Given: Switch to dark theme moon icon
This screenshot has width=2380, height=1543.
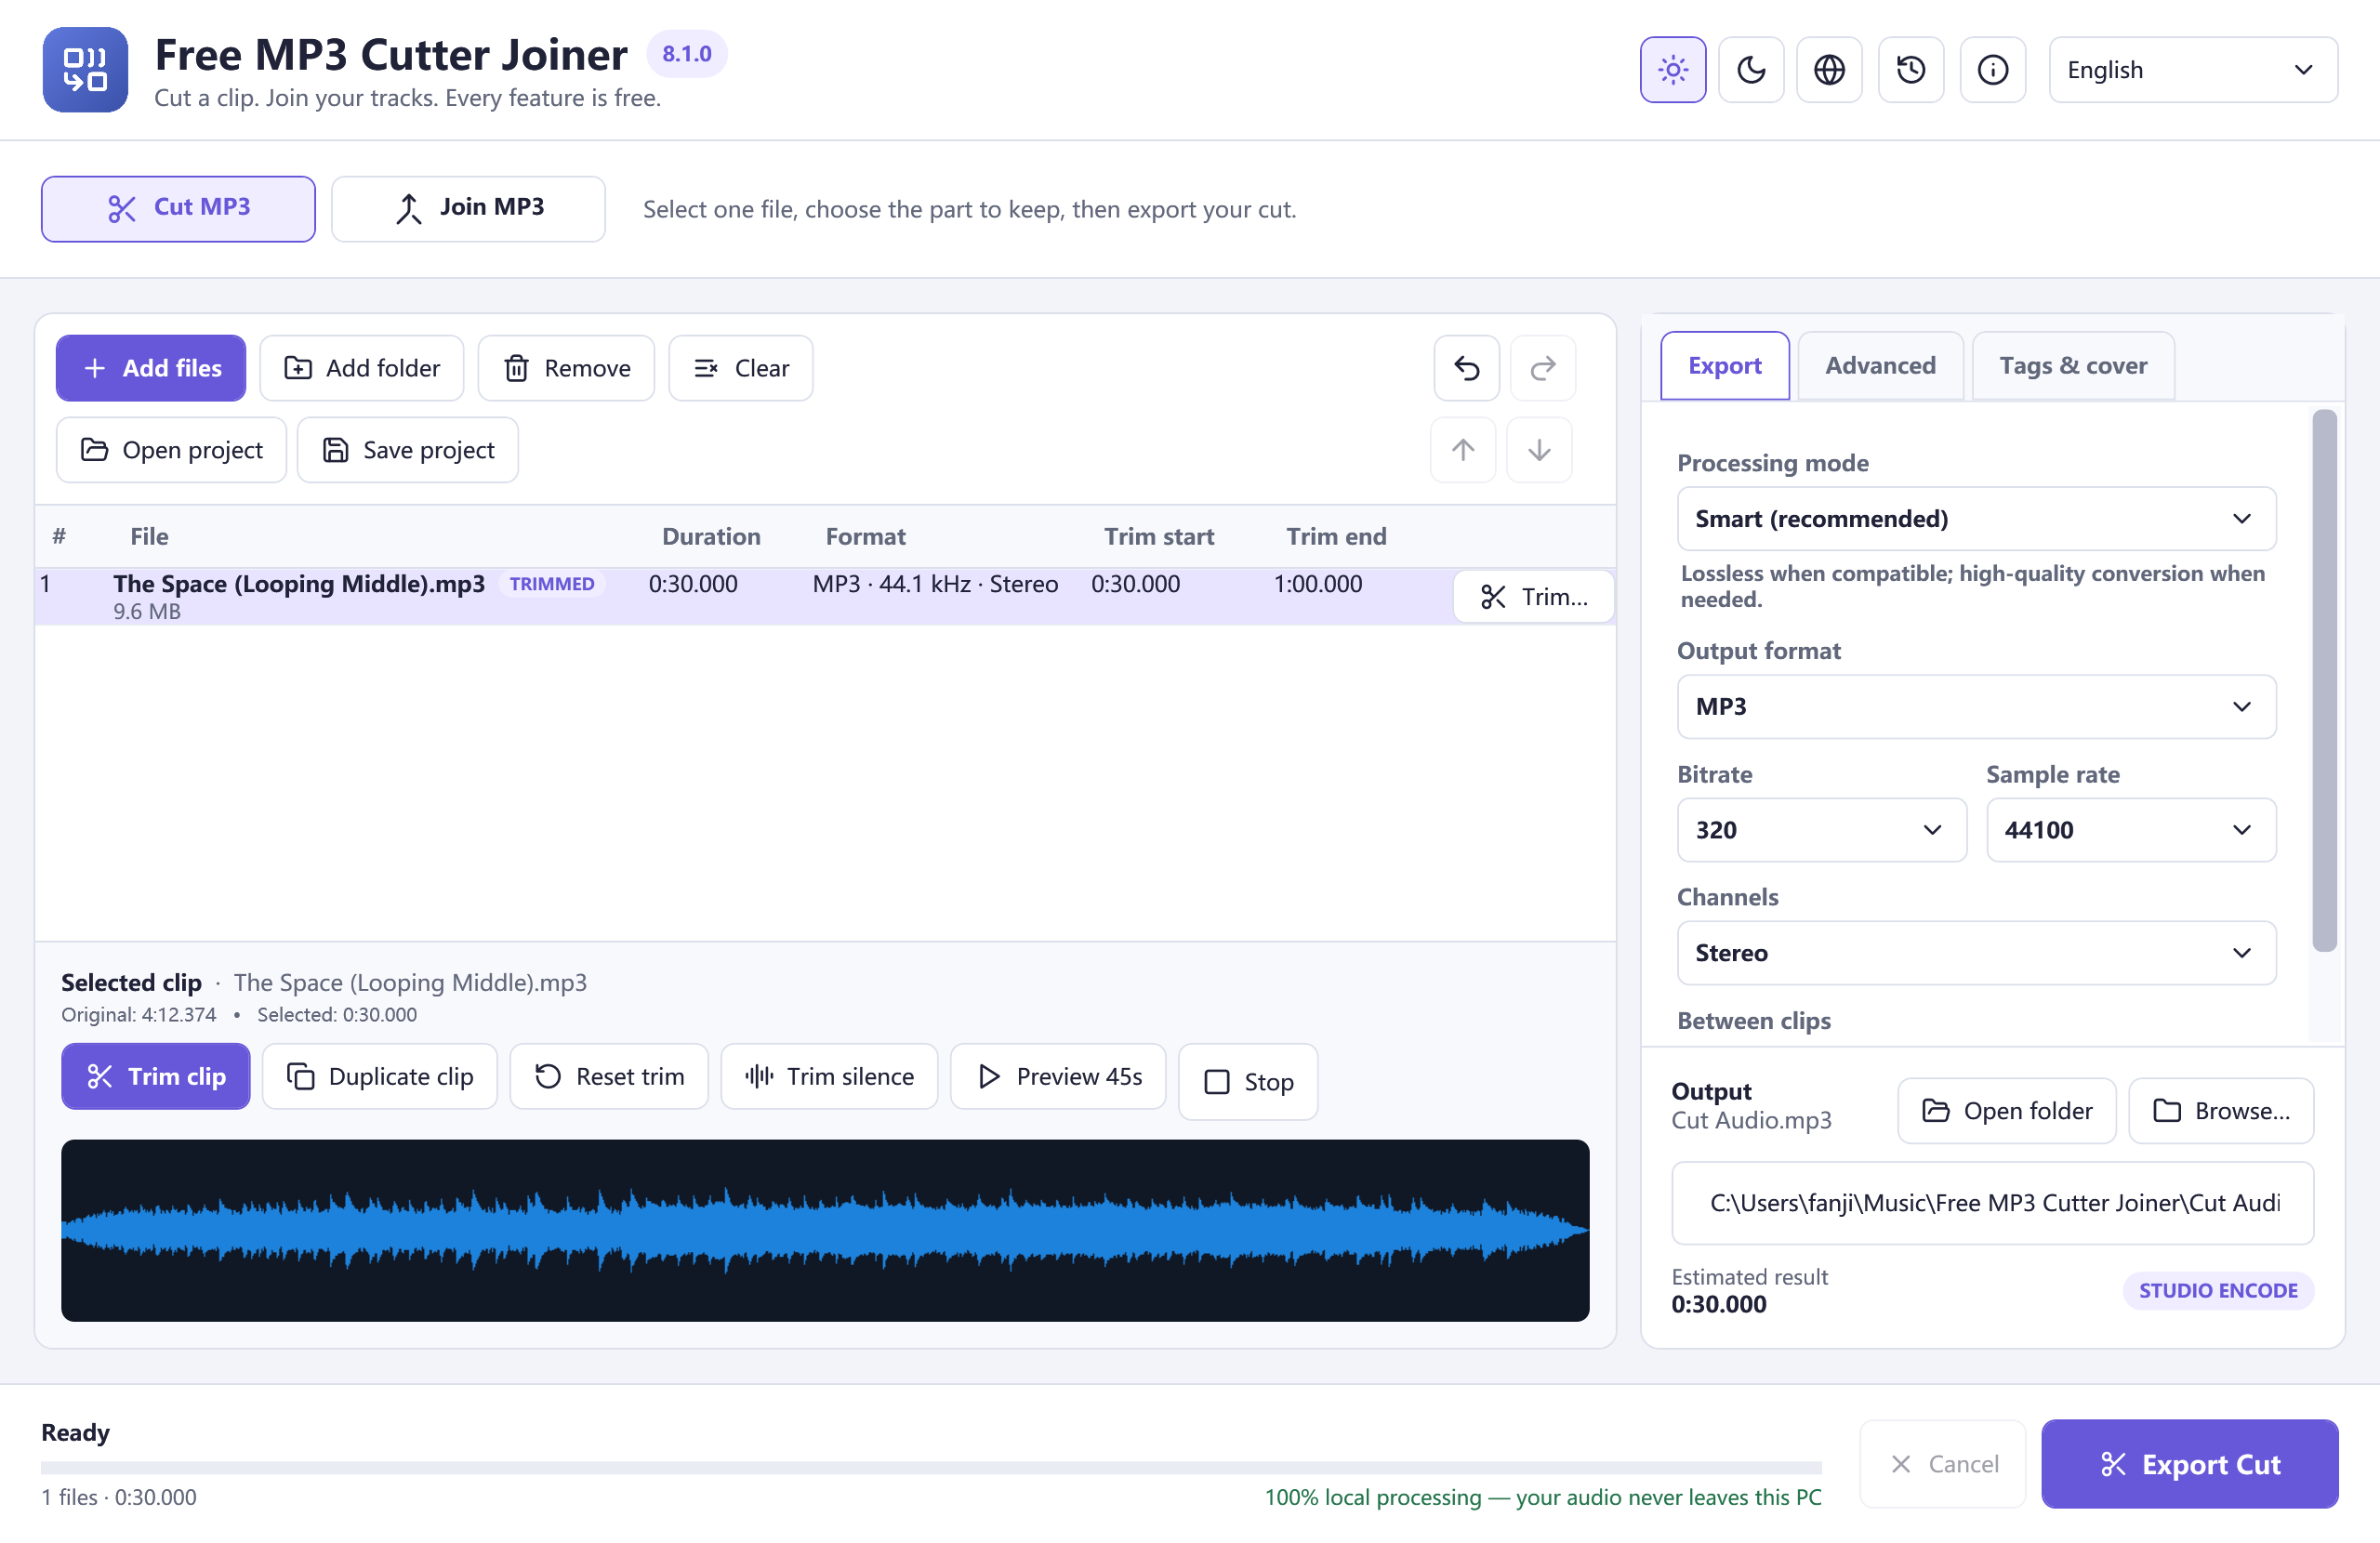Looking at the screenshot, I should pos(1751,70).
